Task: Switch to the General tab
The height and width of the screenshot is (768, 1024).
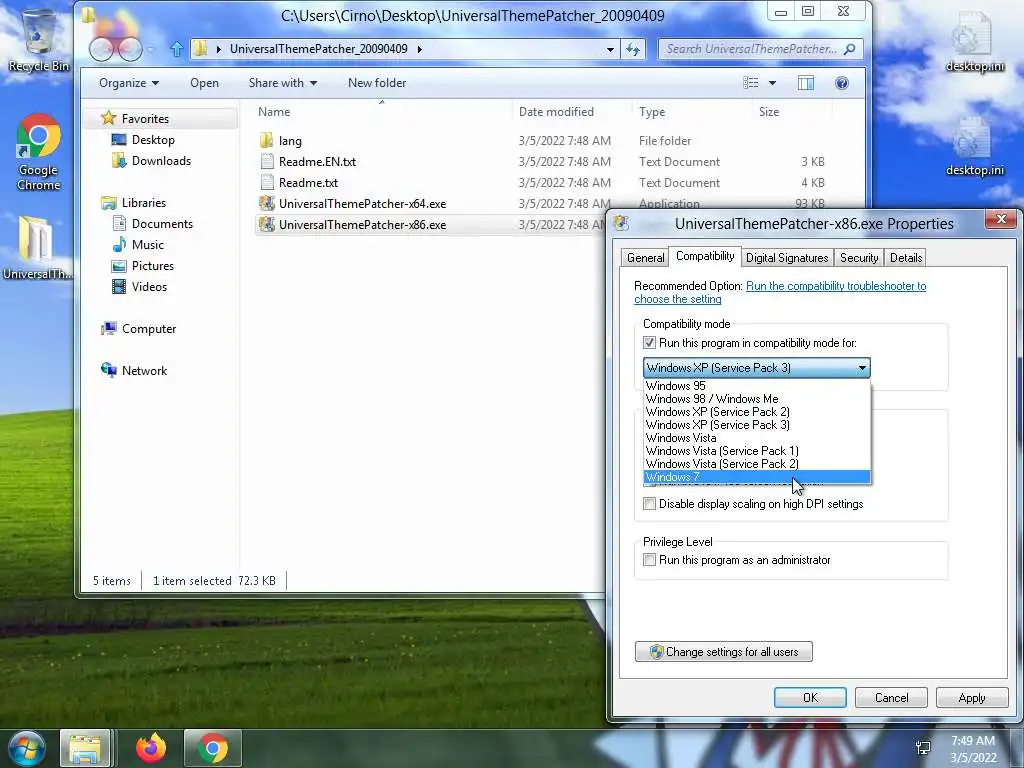Action: coord(645,257)
